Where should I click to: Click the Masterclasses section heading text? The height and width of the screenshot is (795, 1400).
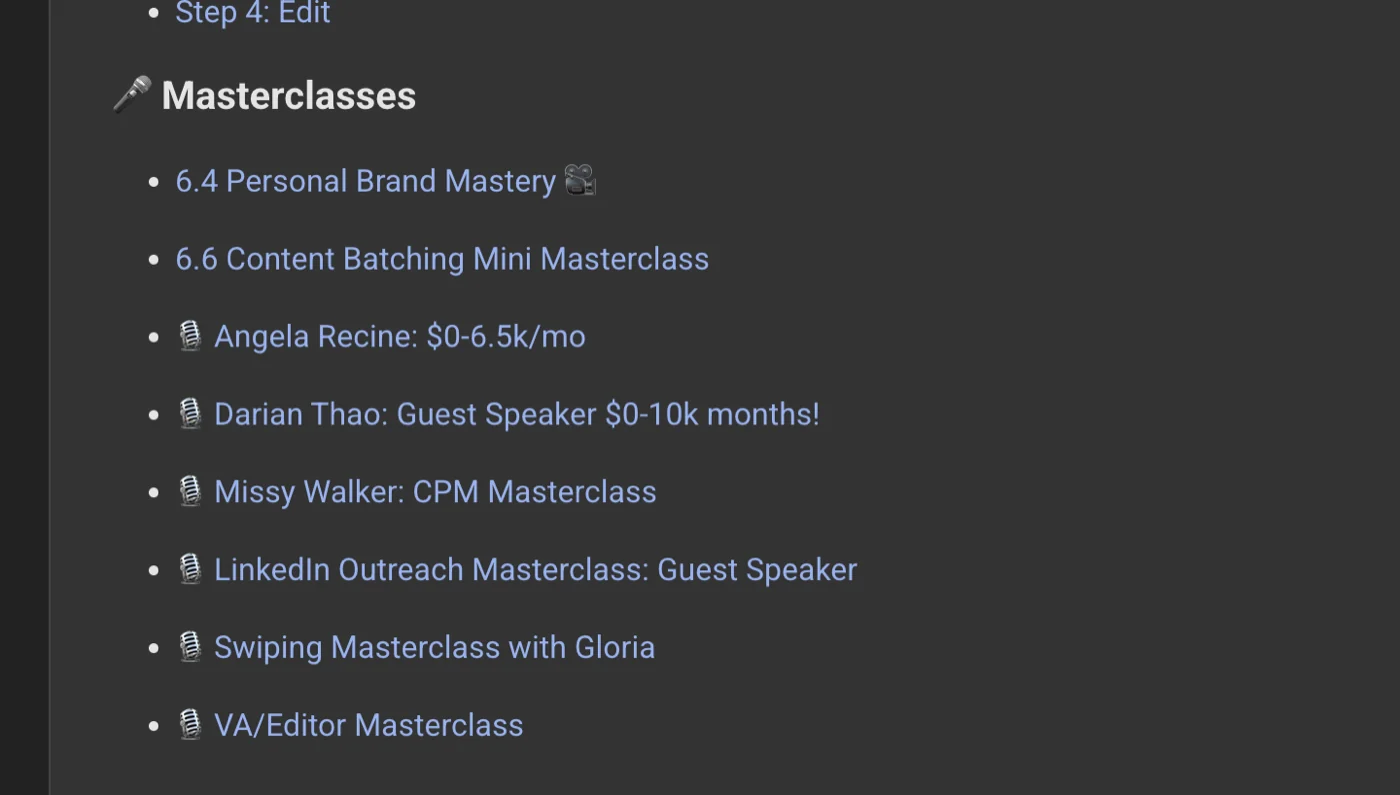click(289, 96)
